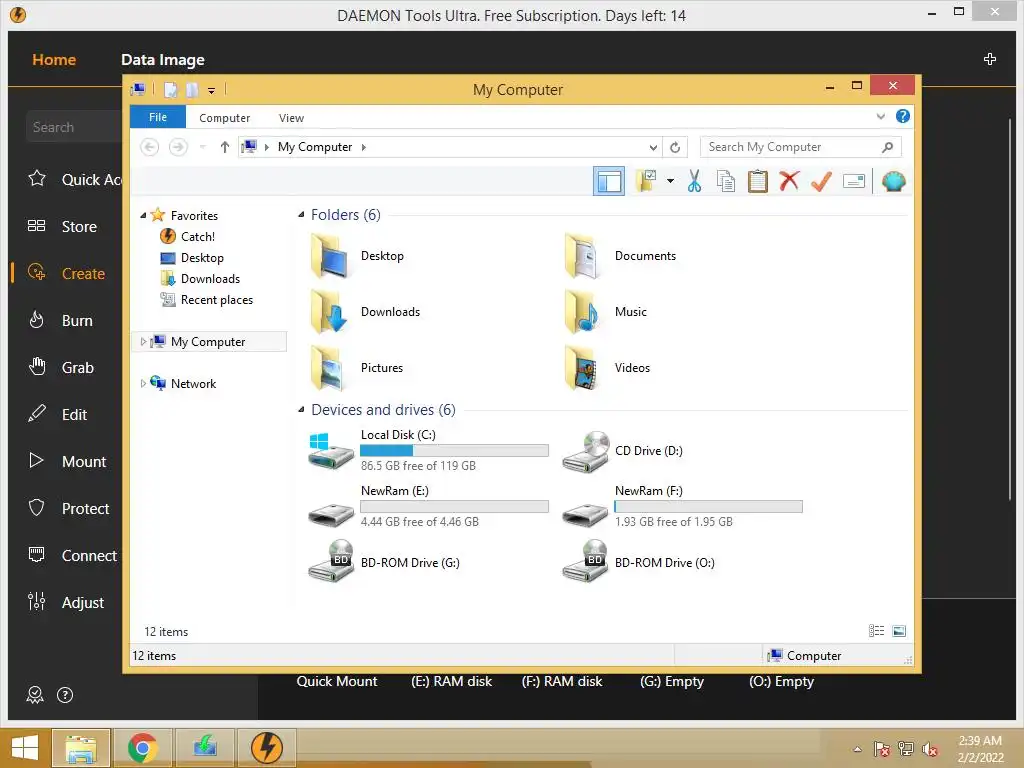Click the award badge icon in DAEMON Tools
1024x768 pixels.
coord(35,695)
